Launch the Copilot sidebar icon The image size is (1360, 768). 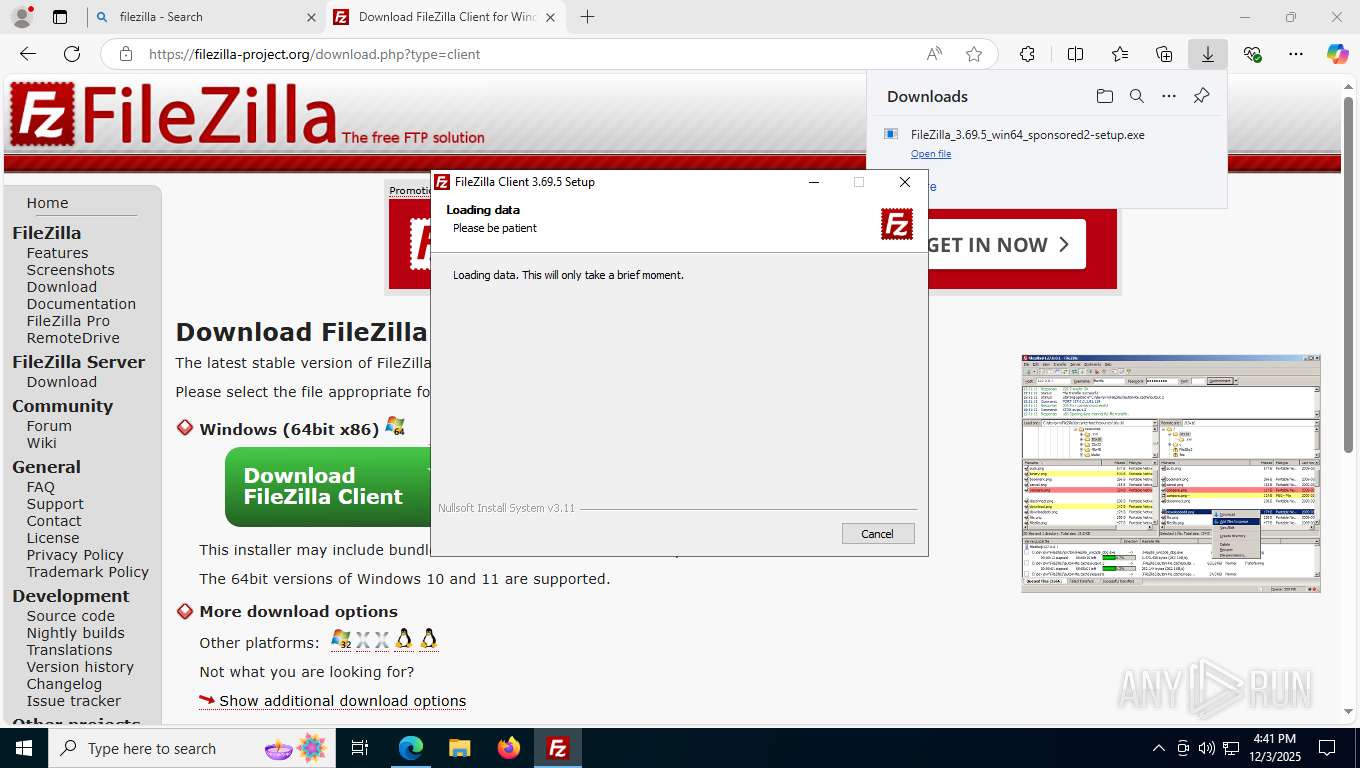point(1338,54)
